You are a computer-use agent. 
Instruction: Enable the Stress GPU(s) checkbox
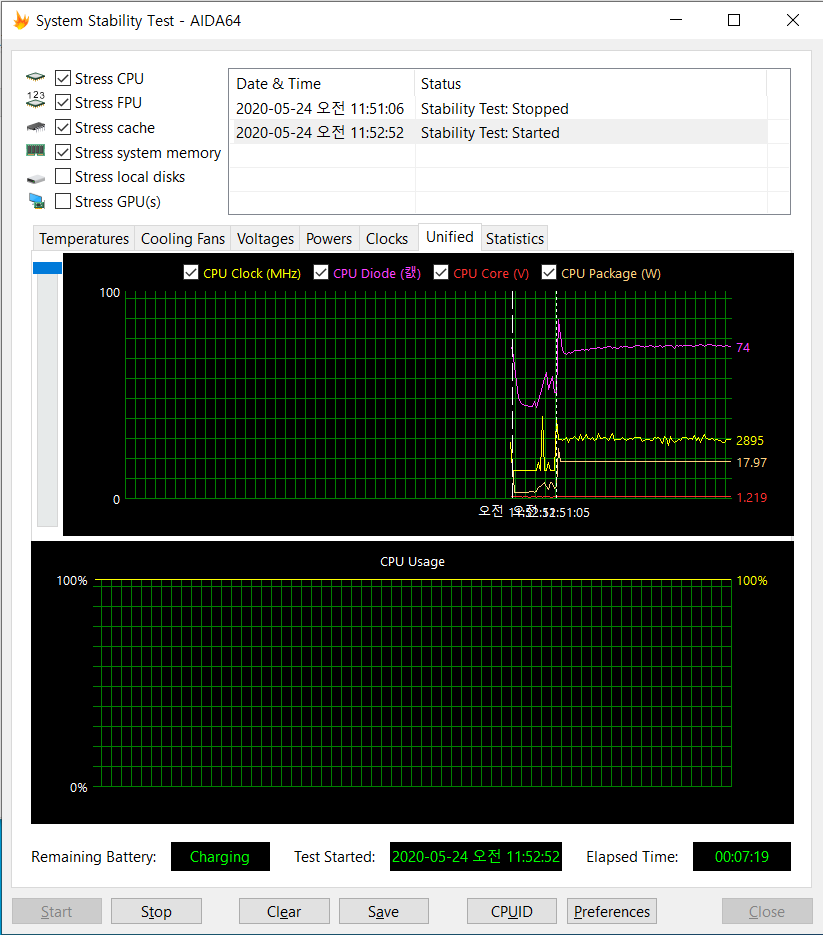[x=63, y=202]
